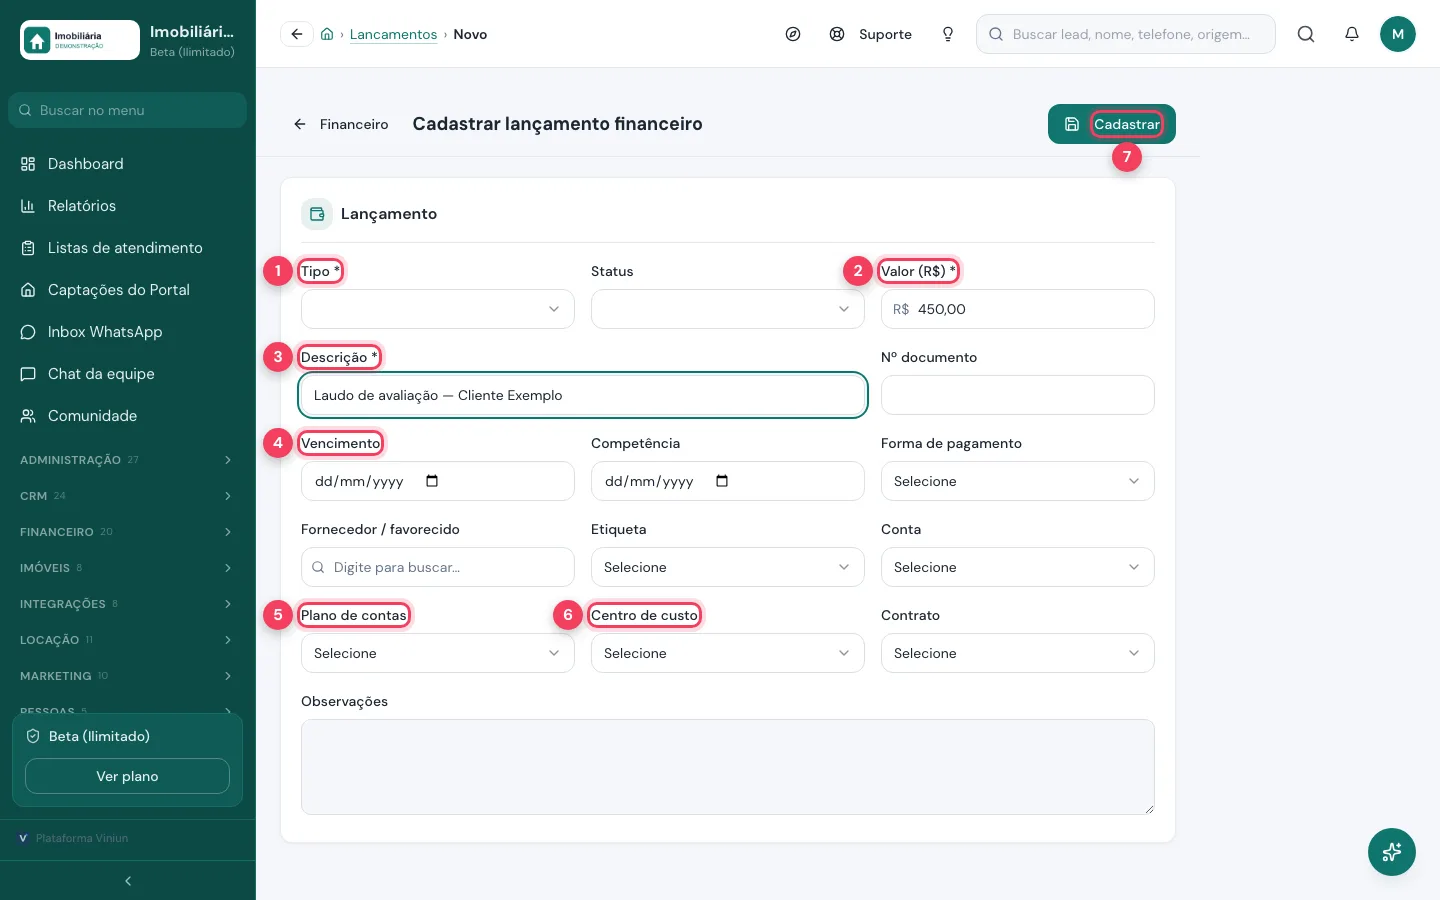
Task: Expand the MARKETING sidebar section
Action: [128, 676]
